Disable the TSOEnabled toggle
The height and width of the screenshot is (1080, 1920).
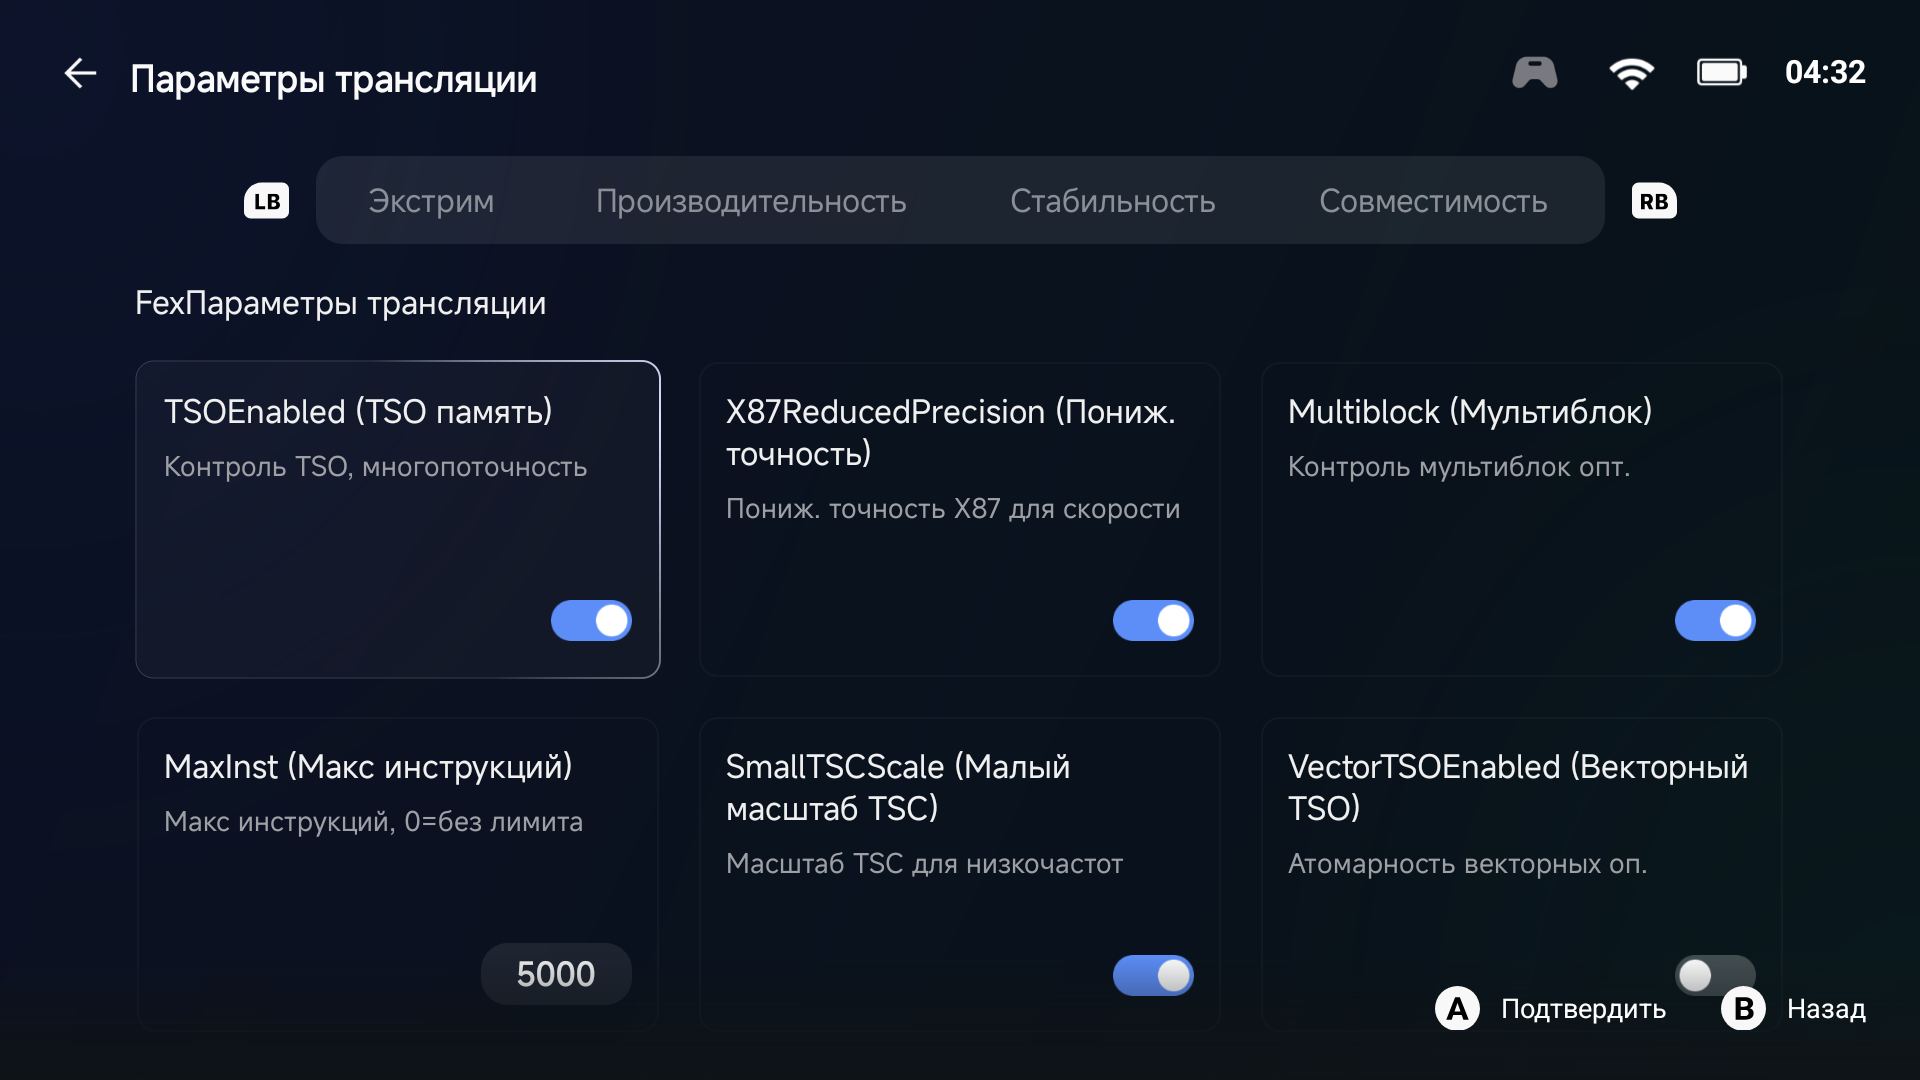(591, 621)
